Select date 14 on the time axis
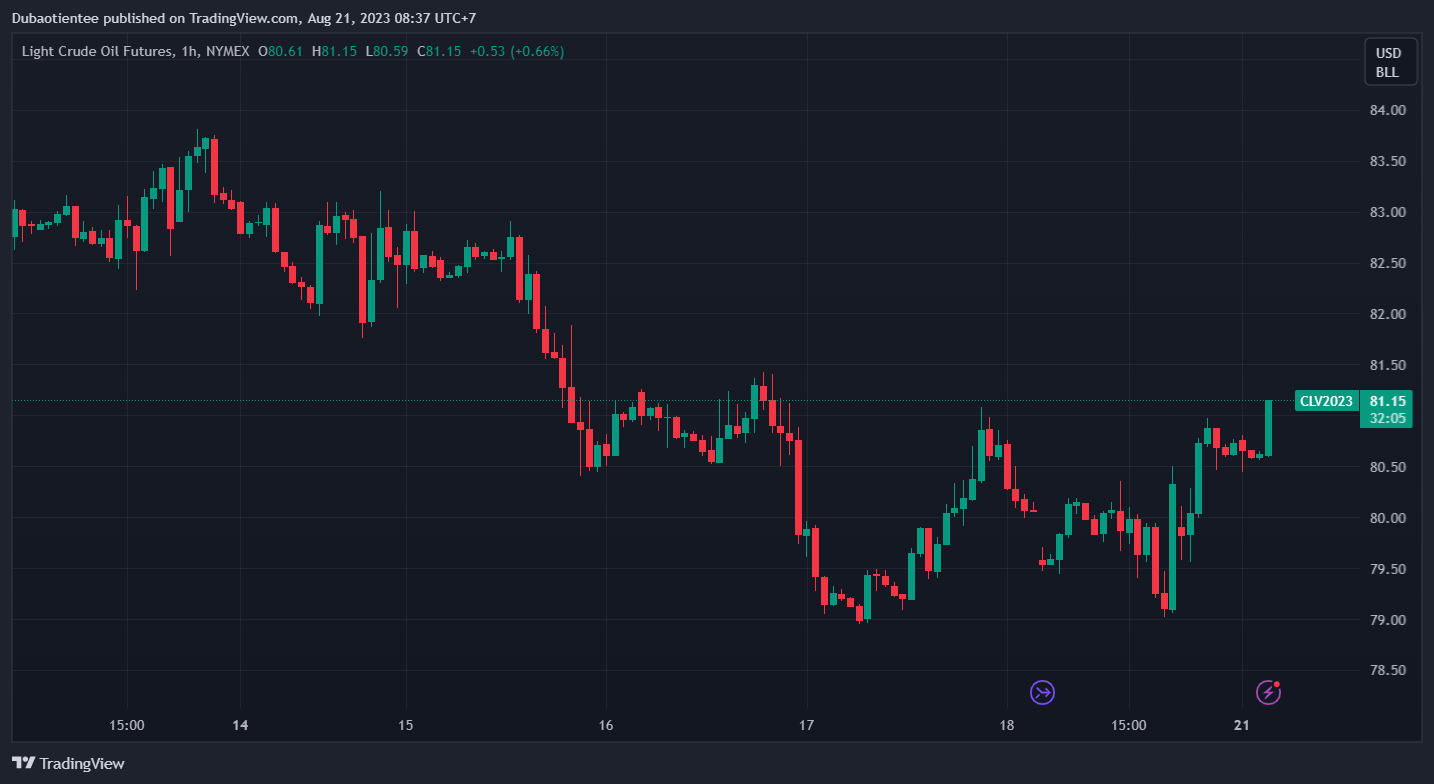 point(240,725)
